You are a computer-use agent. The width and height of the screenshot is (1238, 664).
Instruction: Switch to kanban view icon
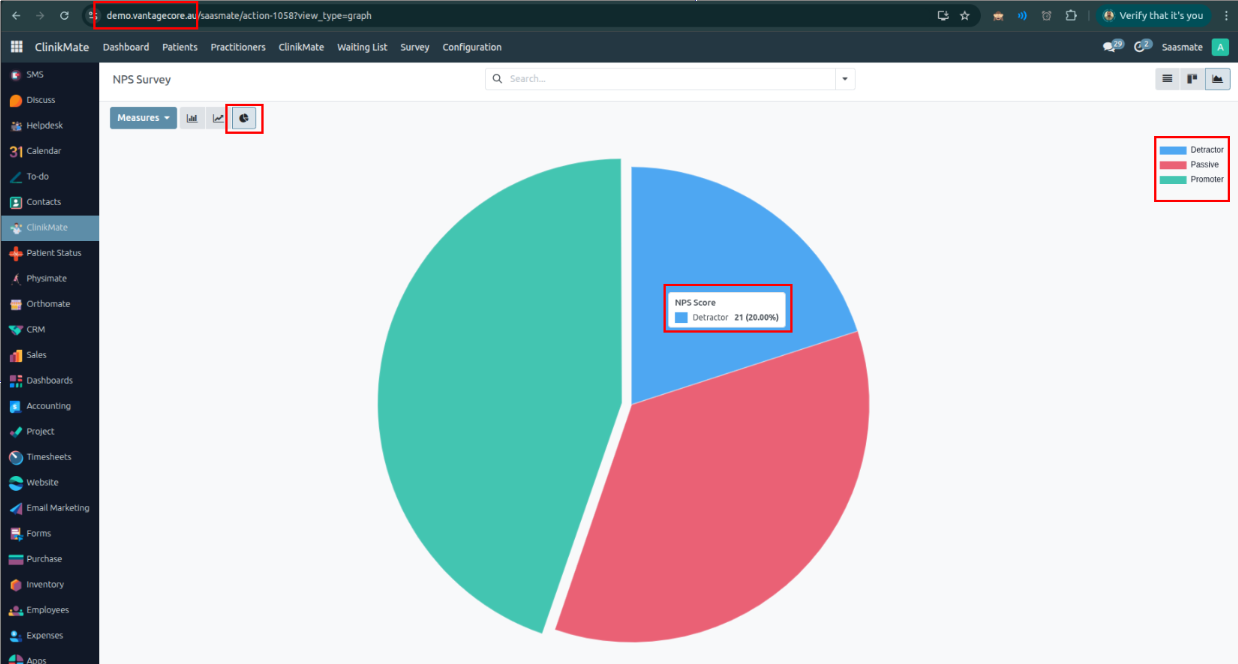click(x=1192, y=79)
